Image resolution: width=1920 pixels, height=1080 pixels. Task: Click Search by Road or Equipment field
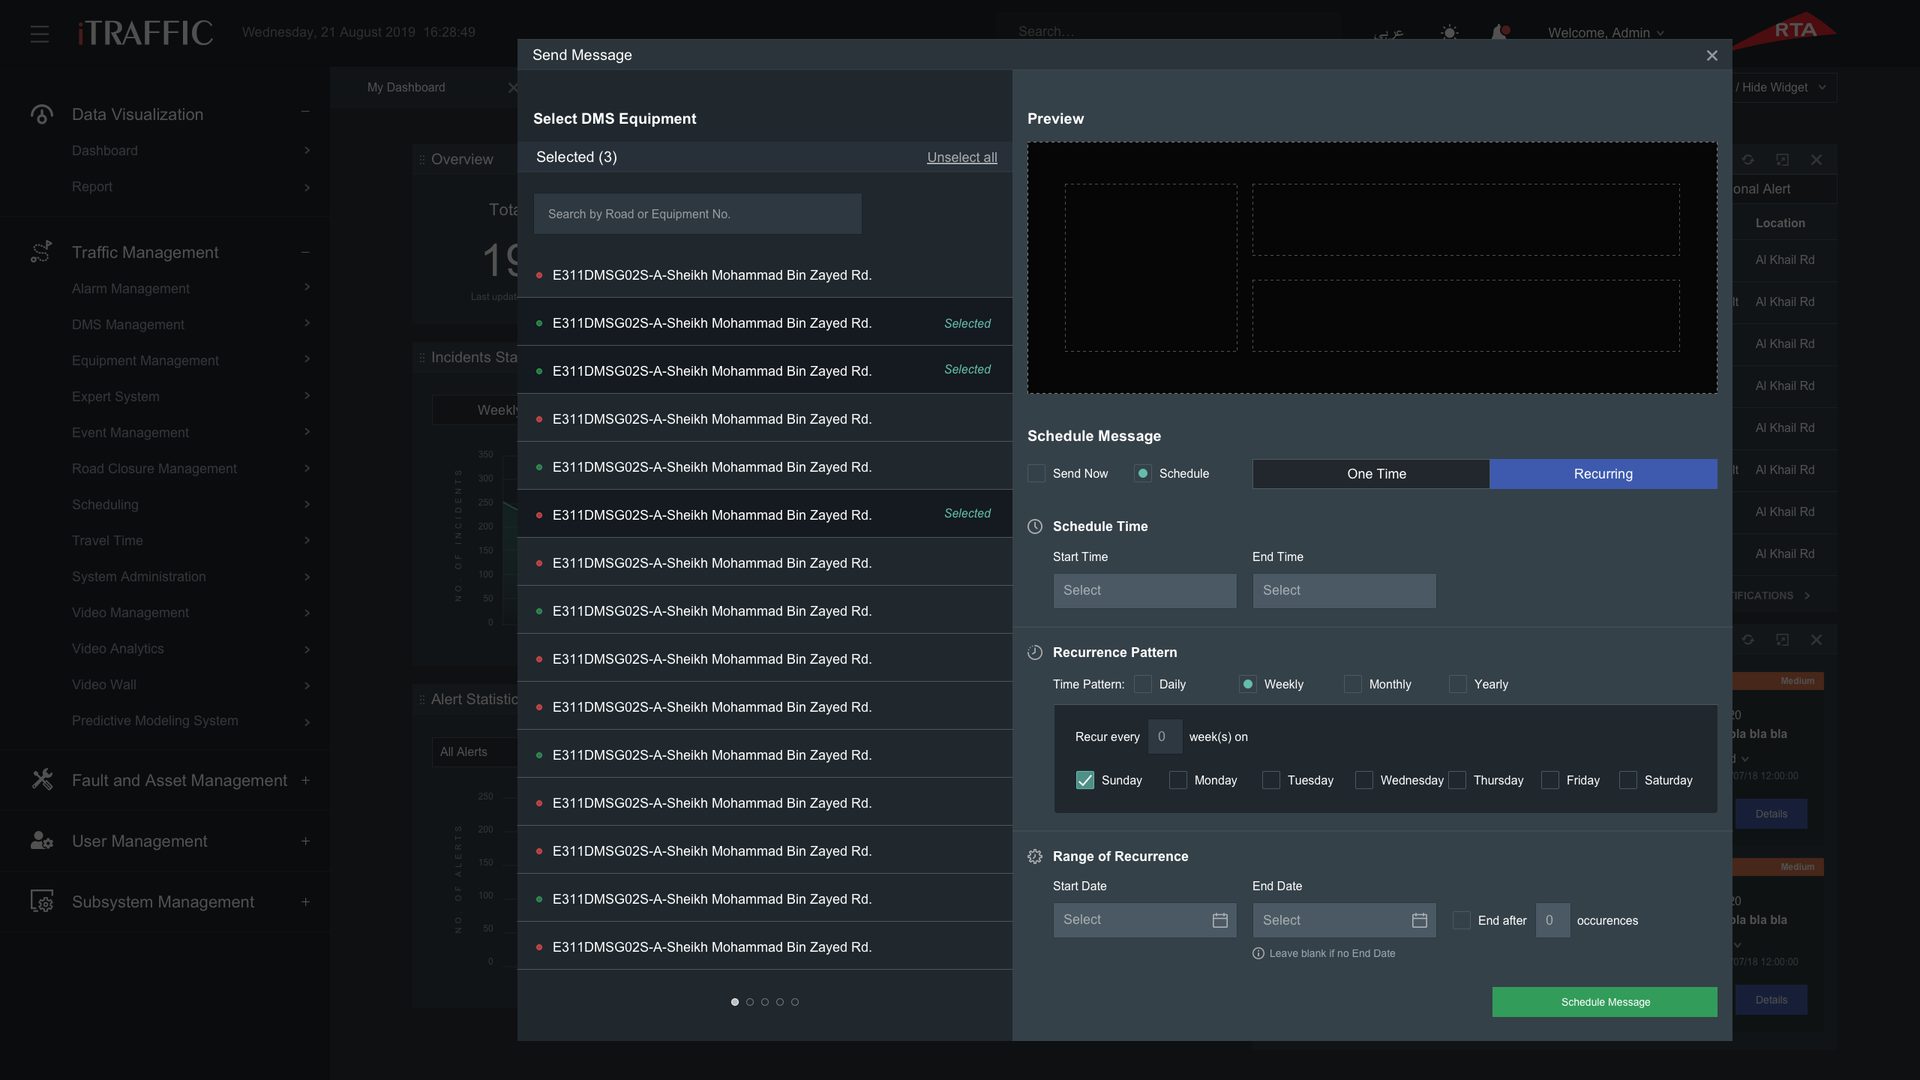tap(697, 214)
